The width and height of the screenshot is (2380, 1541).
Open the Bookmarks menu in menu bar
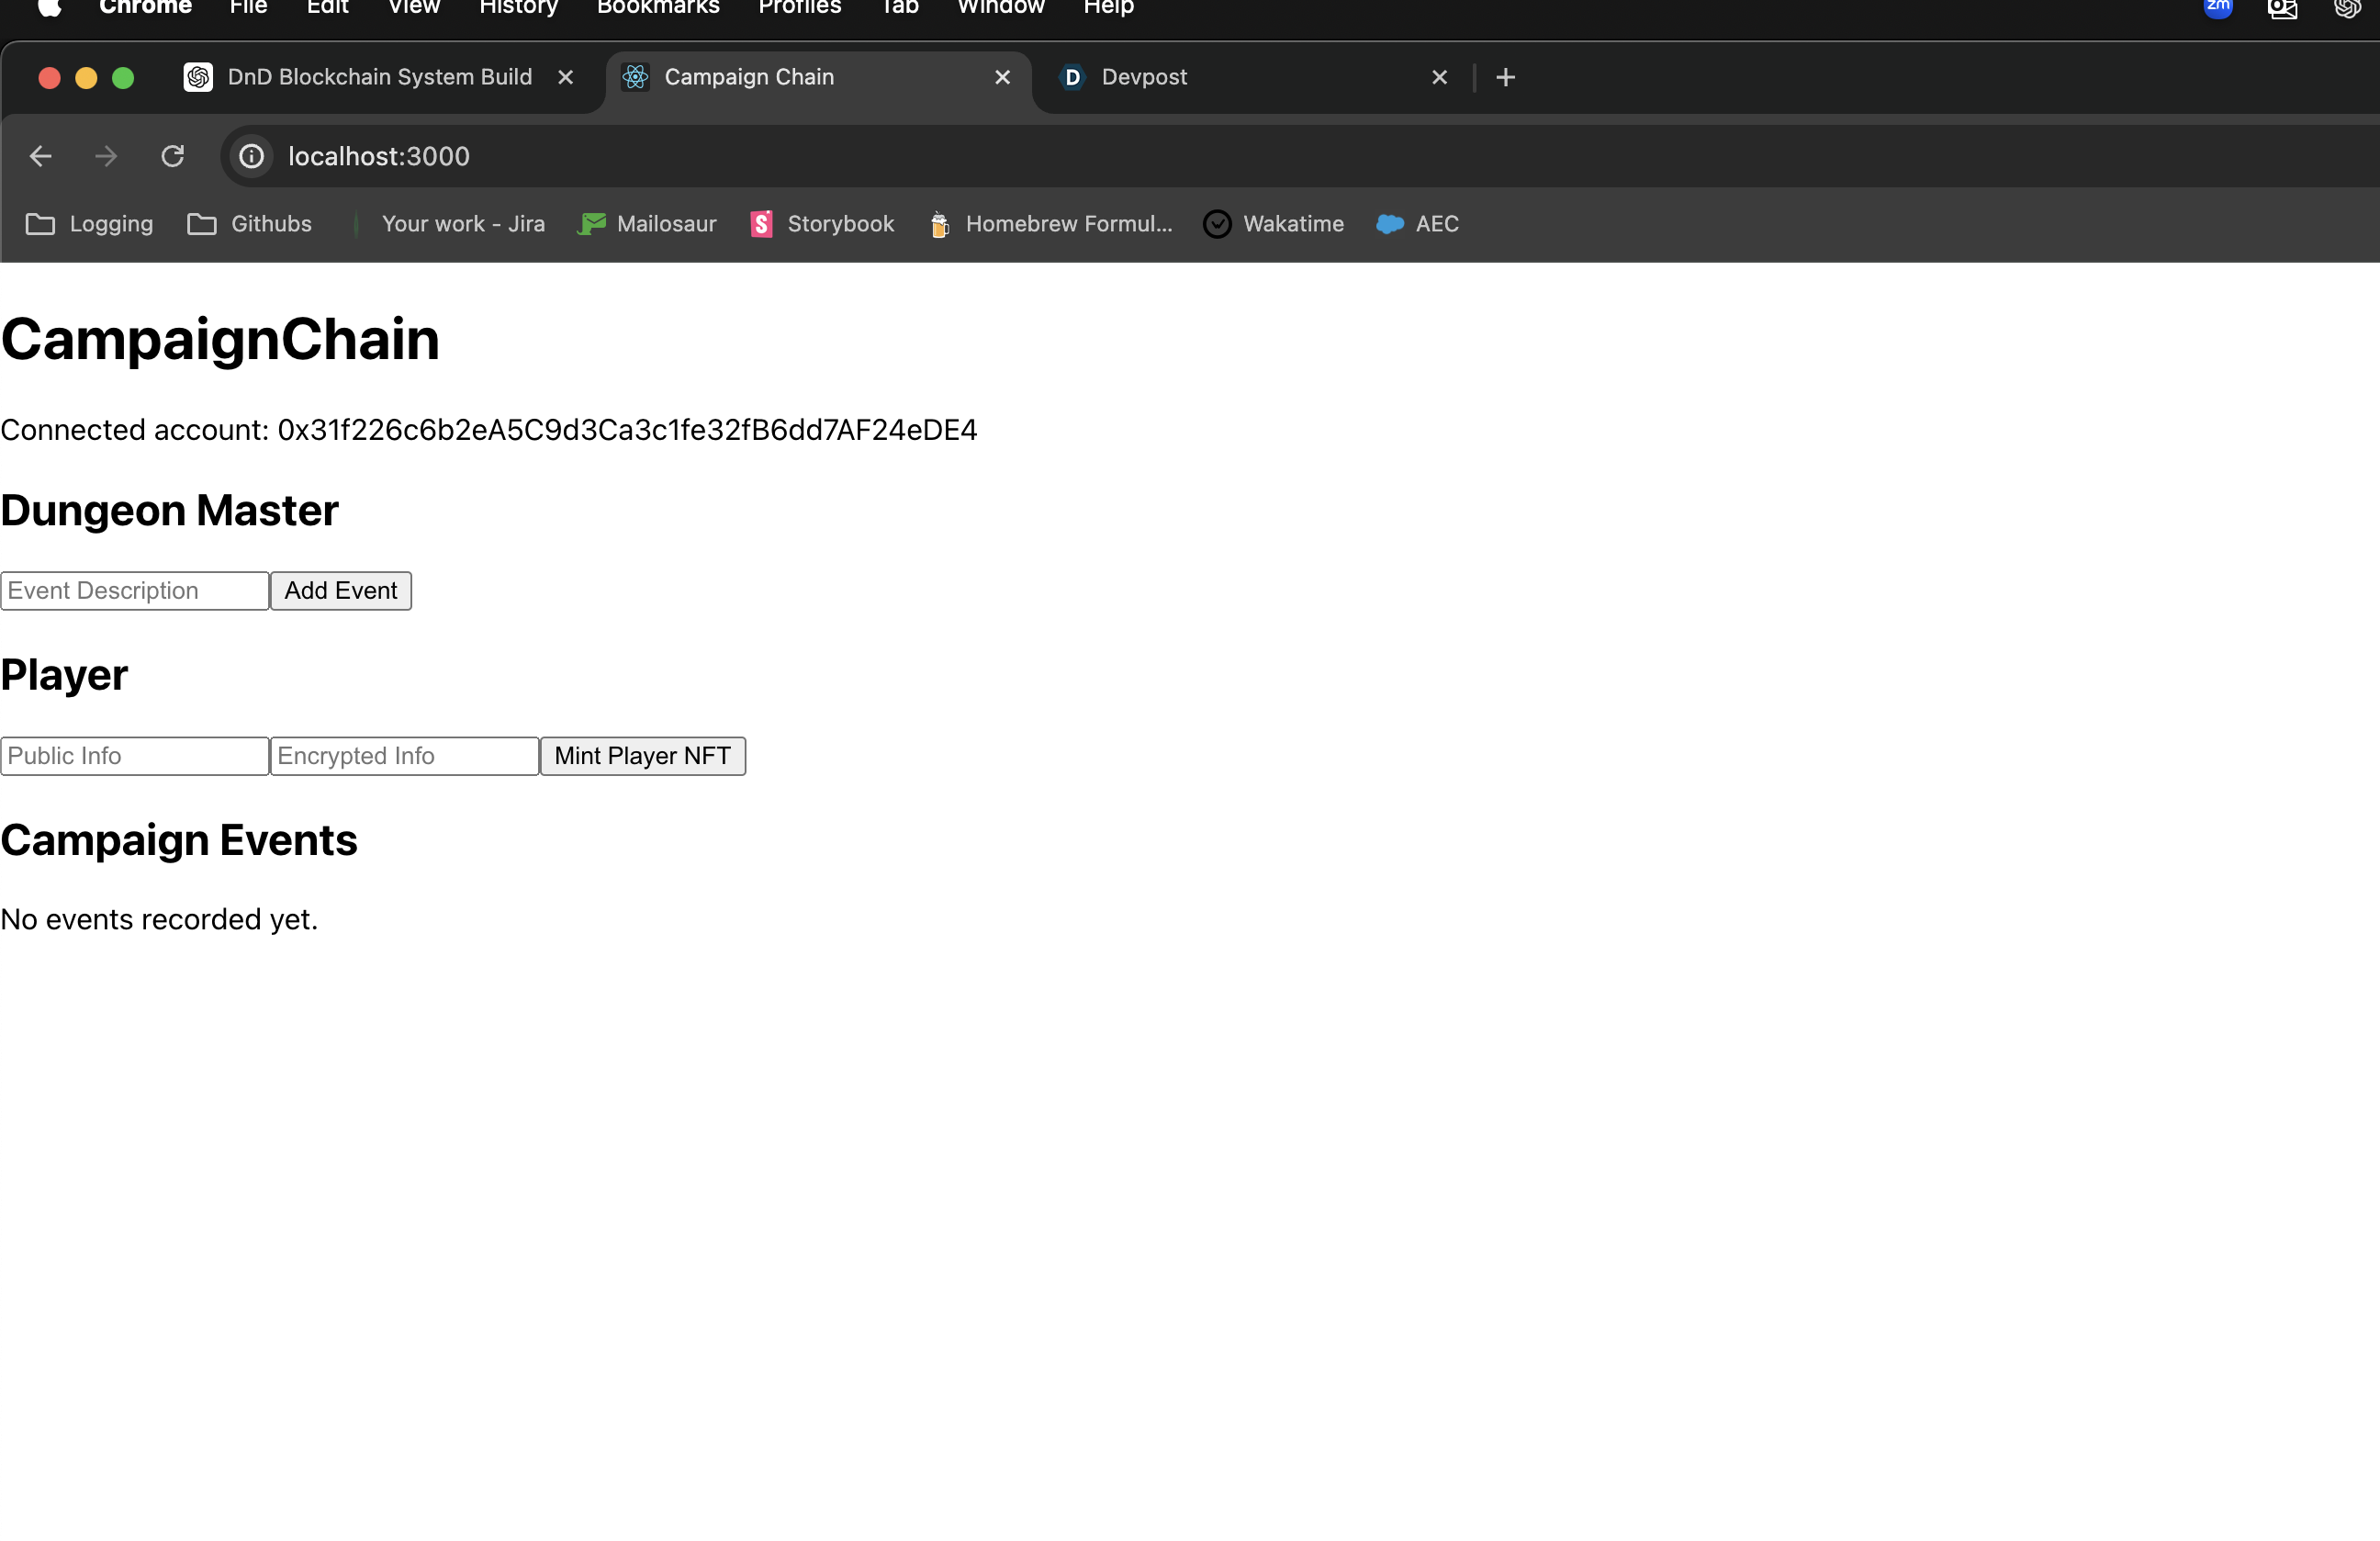[657, 8]
